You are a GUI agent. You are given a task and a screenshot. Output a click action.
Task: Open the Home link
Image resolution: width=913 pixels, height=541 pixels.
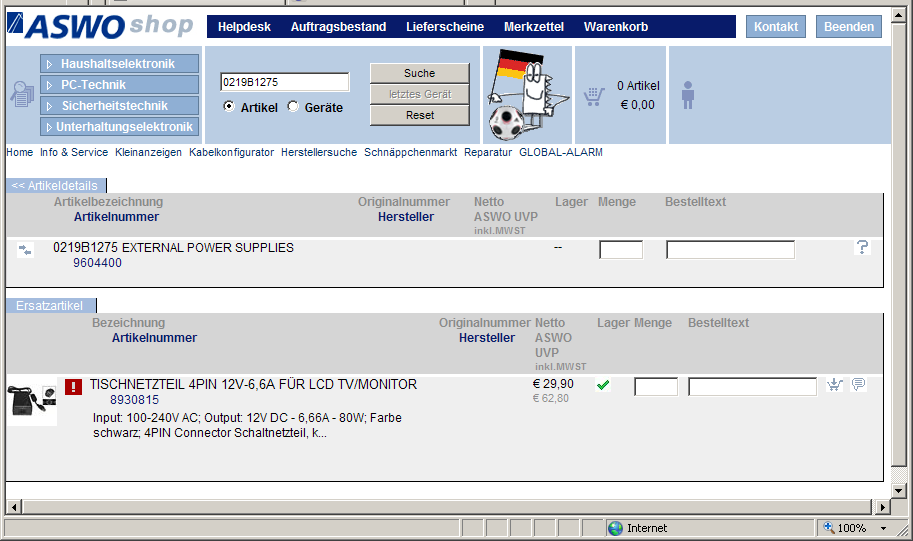coord(20,152)
